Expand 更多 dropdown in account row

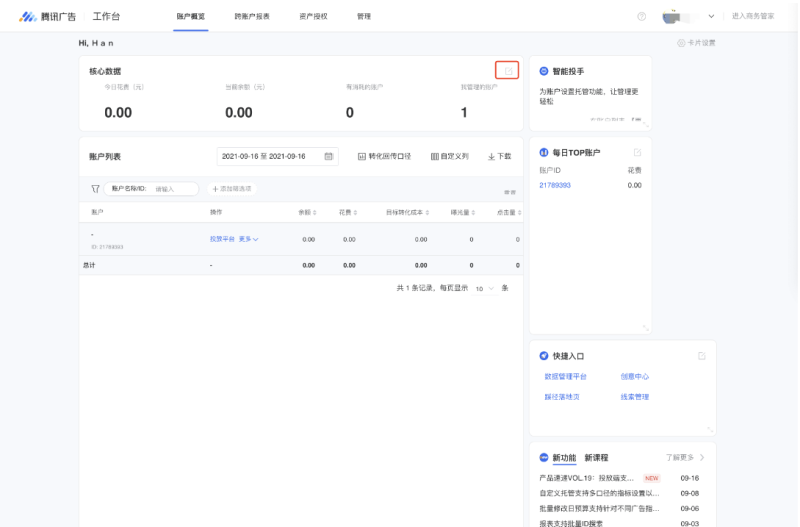(248, 239)
